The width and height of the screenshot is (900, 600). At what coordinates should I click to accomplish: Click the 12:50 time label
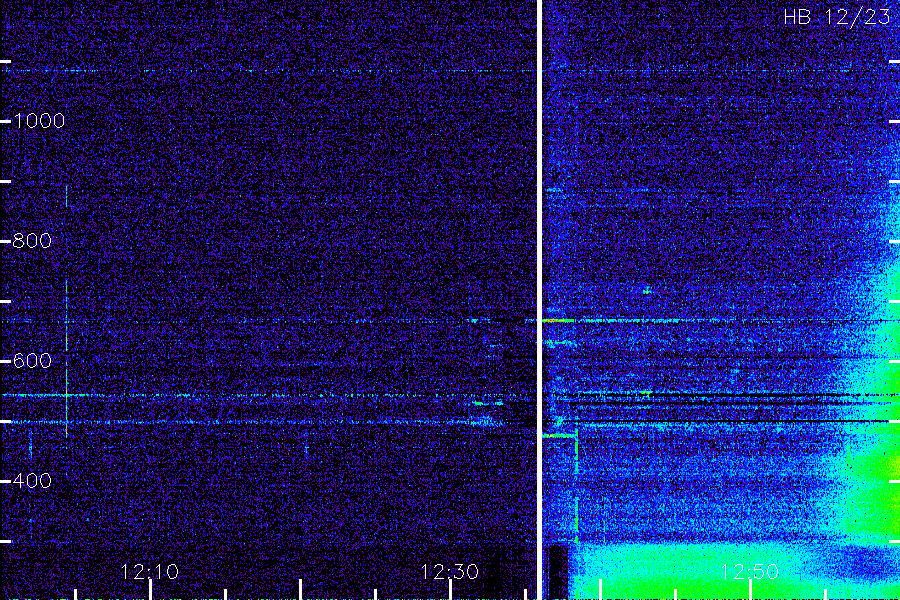pyautogui.click(x=750, y=572)
